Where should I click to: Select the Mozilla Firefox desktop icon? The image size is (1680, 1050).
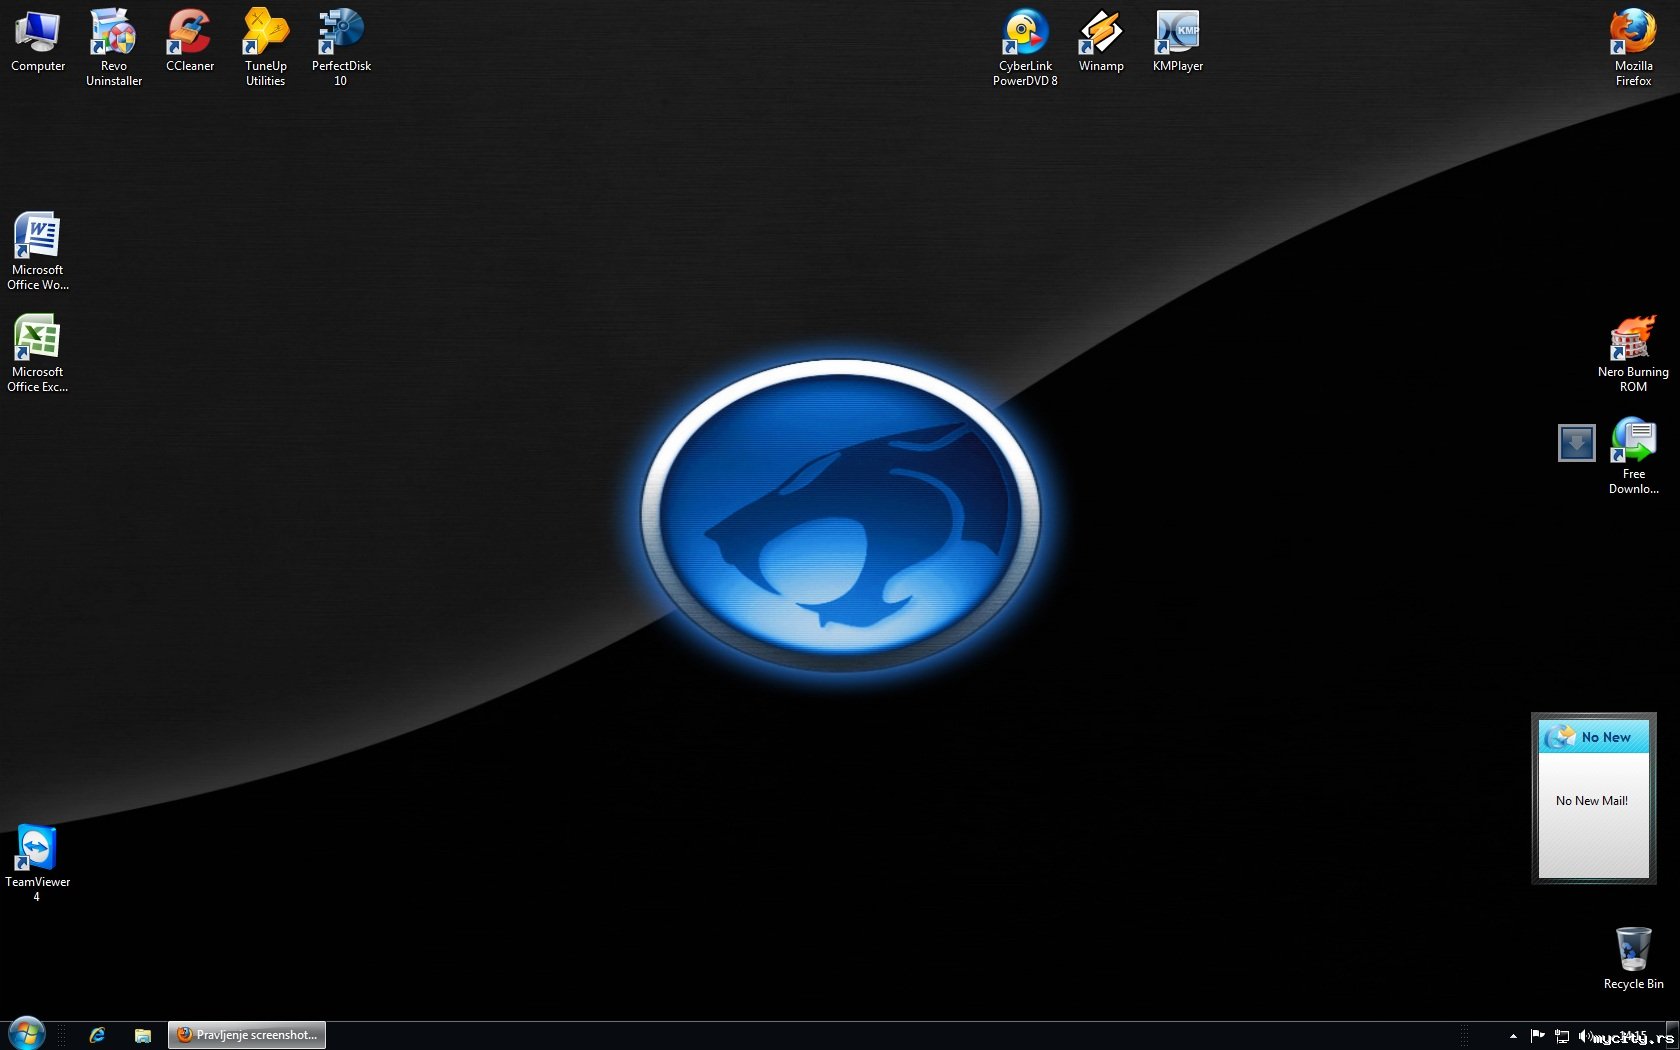tap(1633, 47)
